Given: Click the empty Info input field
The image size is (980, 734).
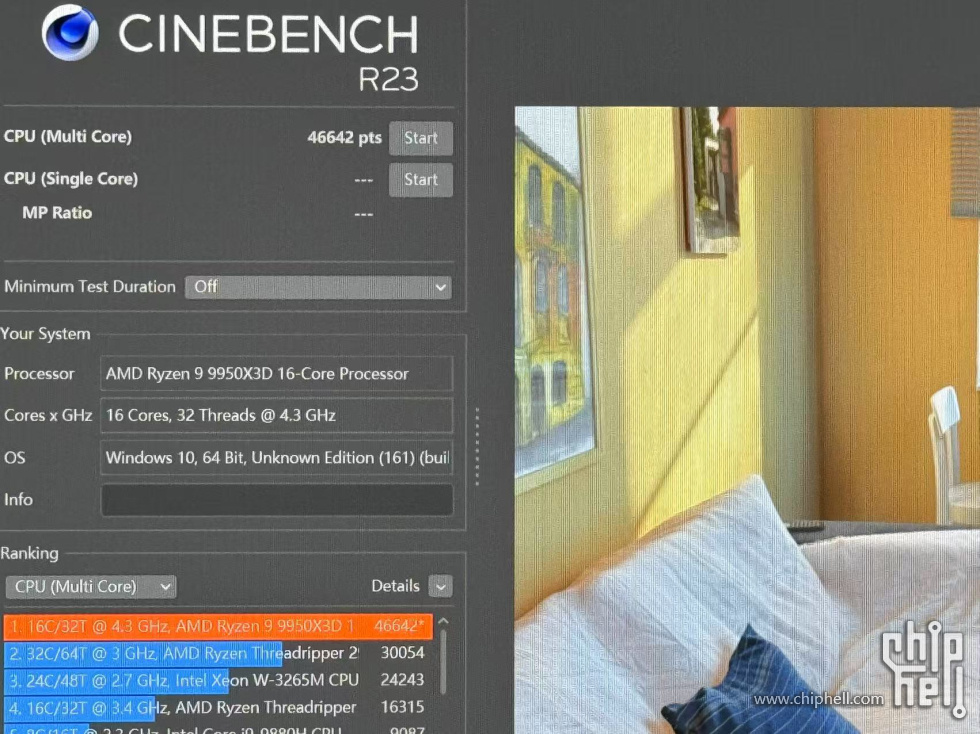Looking at the screenshot, I should coord(276,500).
